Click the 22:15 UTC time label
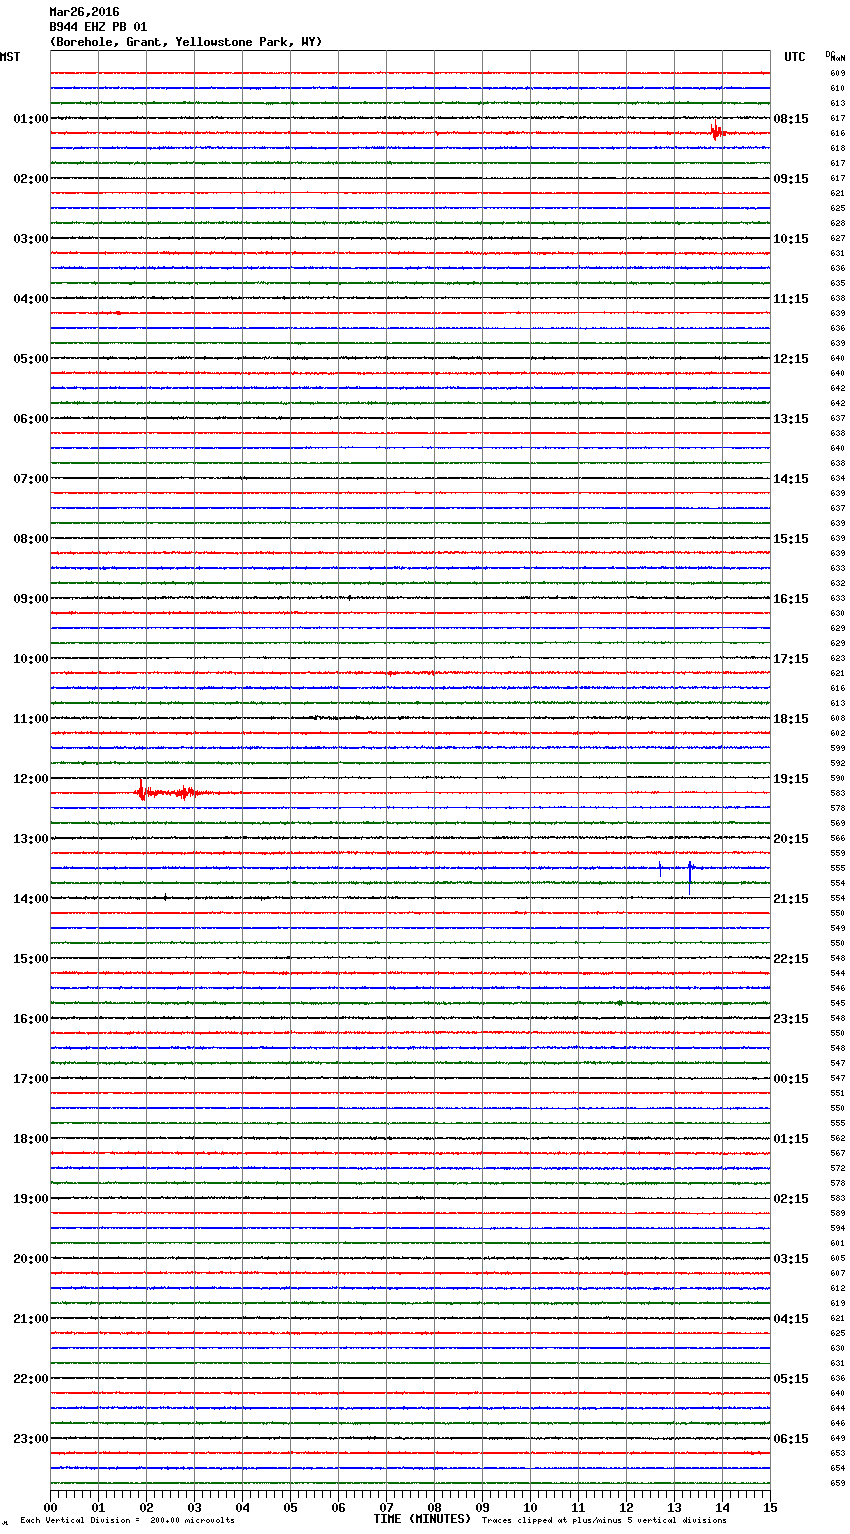Viewport: 850px width, 1534px height. (x=791, y=959)
